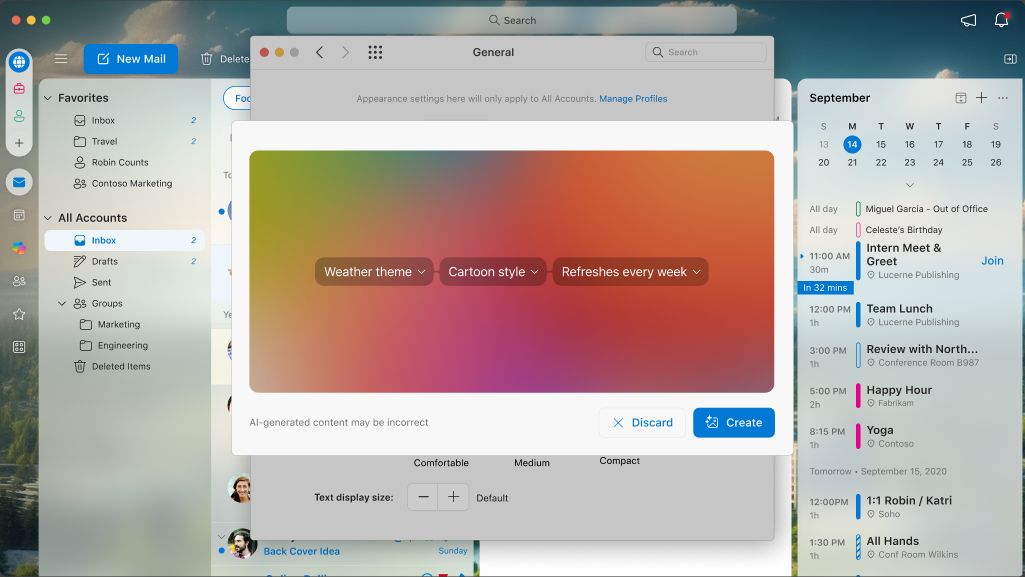
Task: Expand the Weather theme dropdown
Action: click(374, 271)
